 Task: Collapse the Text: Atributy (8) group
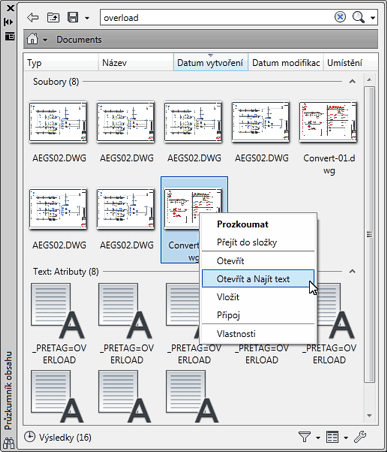point(352,272)
